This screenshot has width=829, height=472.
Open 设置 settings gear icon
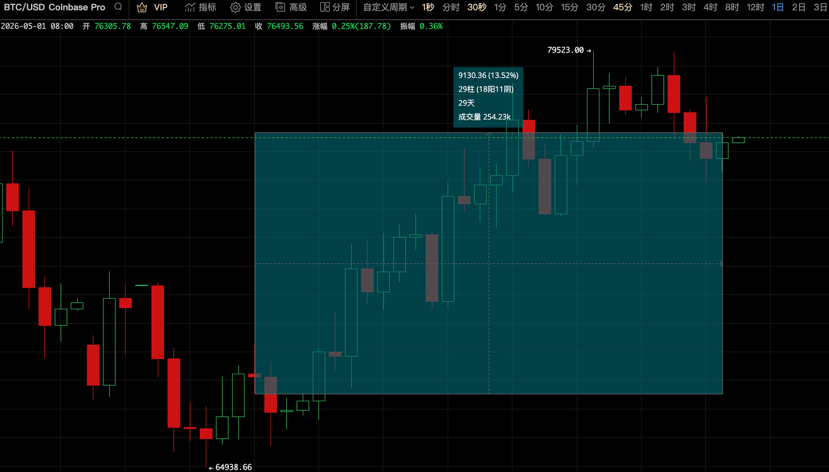[x=235, y=7]
